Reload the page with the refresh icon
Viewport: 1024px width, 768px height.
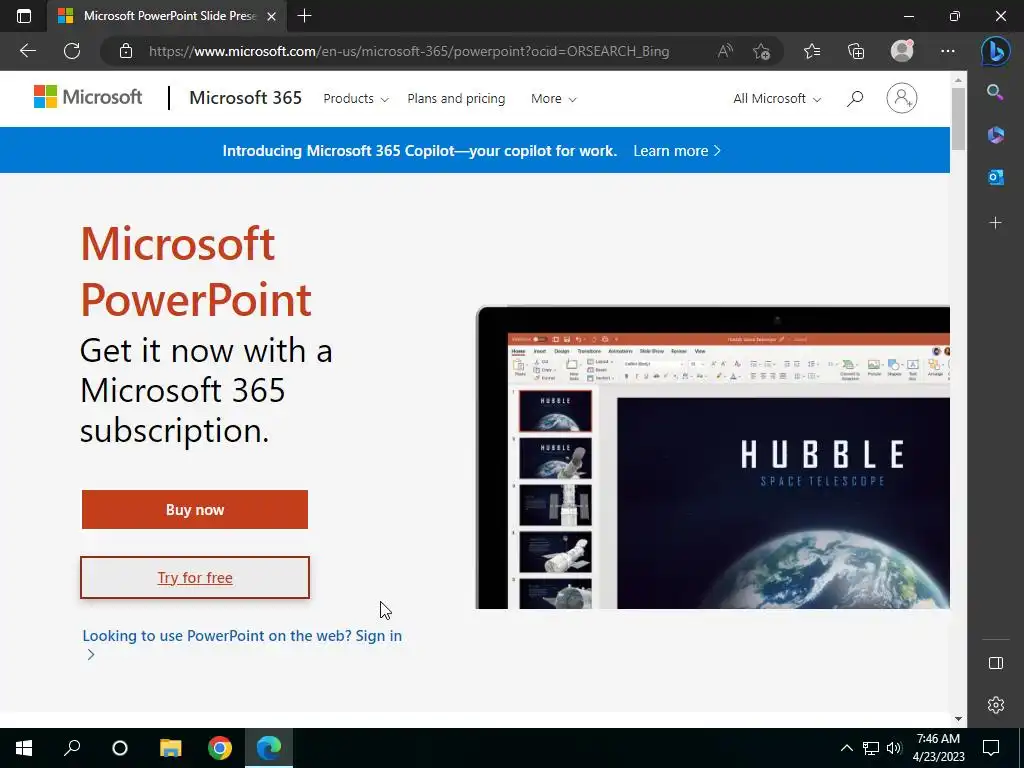click(x=72, y=51)
